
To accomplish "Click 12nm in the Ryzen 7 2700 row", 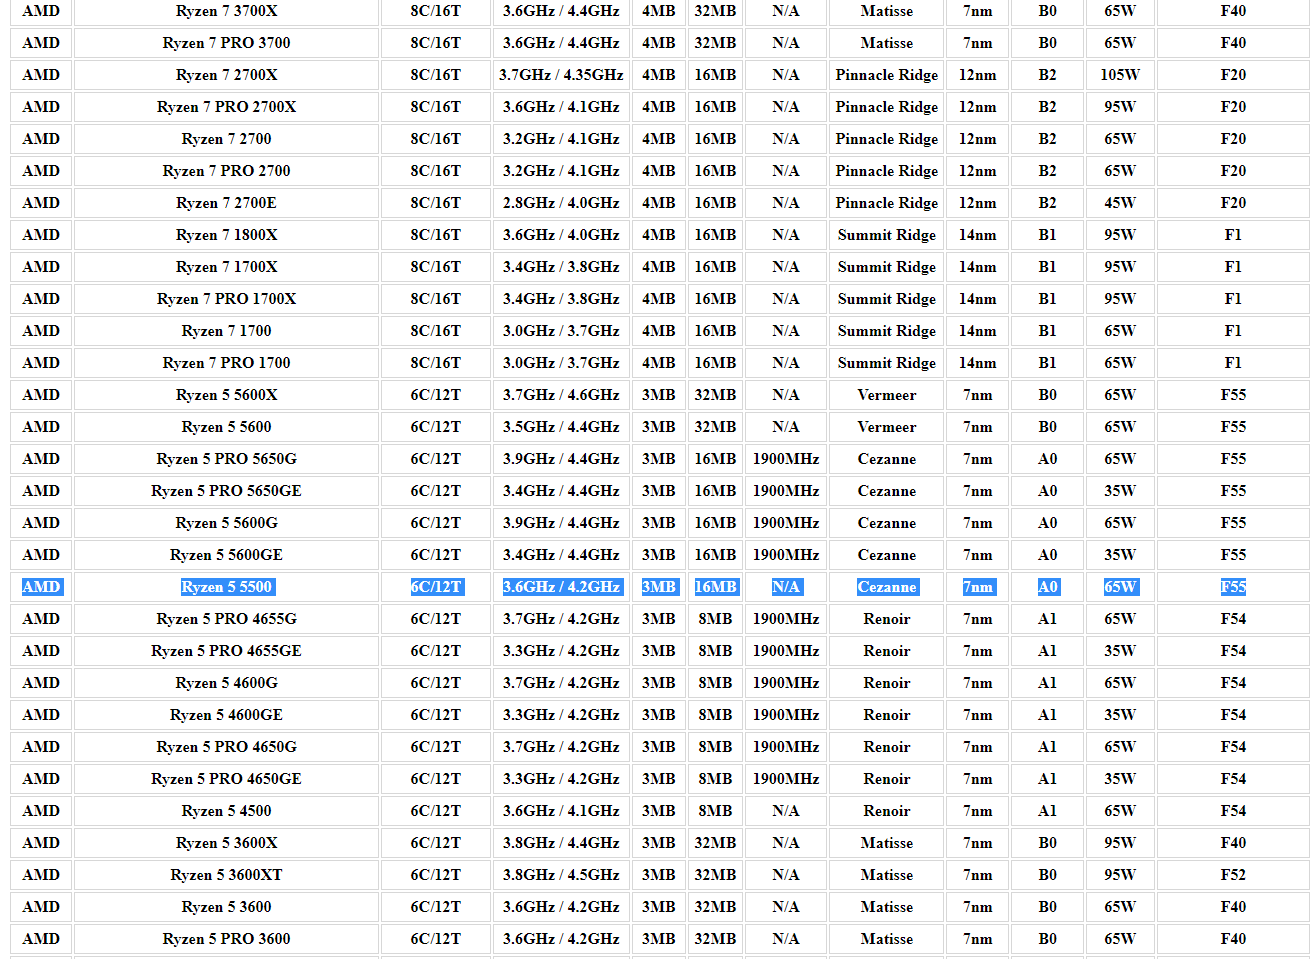I will click(978, 139).
